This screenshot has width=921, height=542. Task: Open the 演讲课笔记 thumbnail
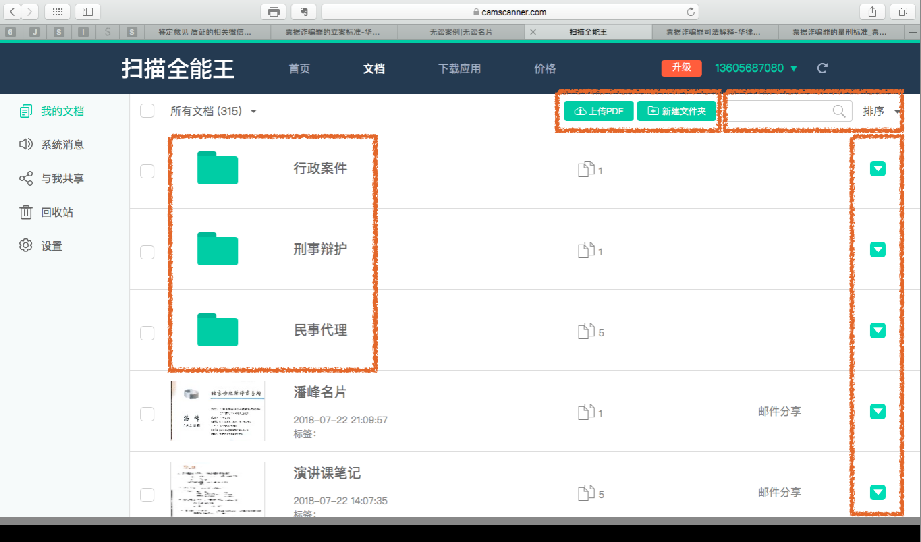coord(218,490)
